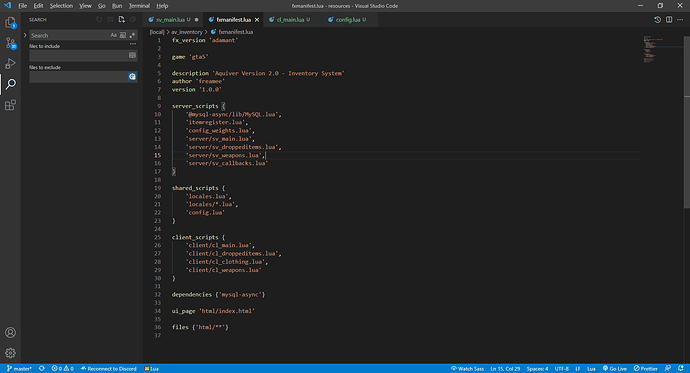Open the fxmanifest.lua breadcrumb dropdown

click(x=232, y=32)
